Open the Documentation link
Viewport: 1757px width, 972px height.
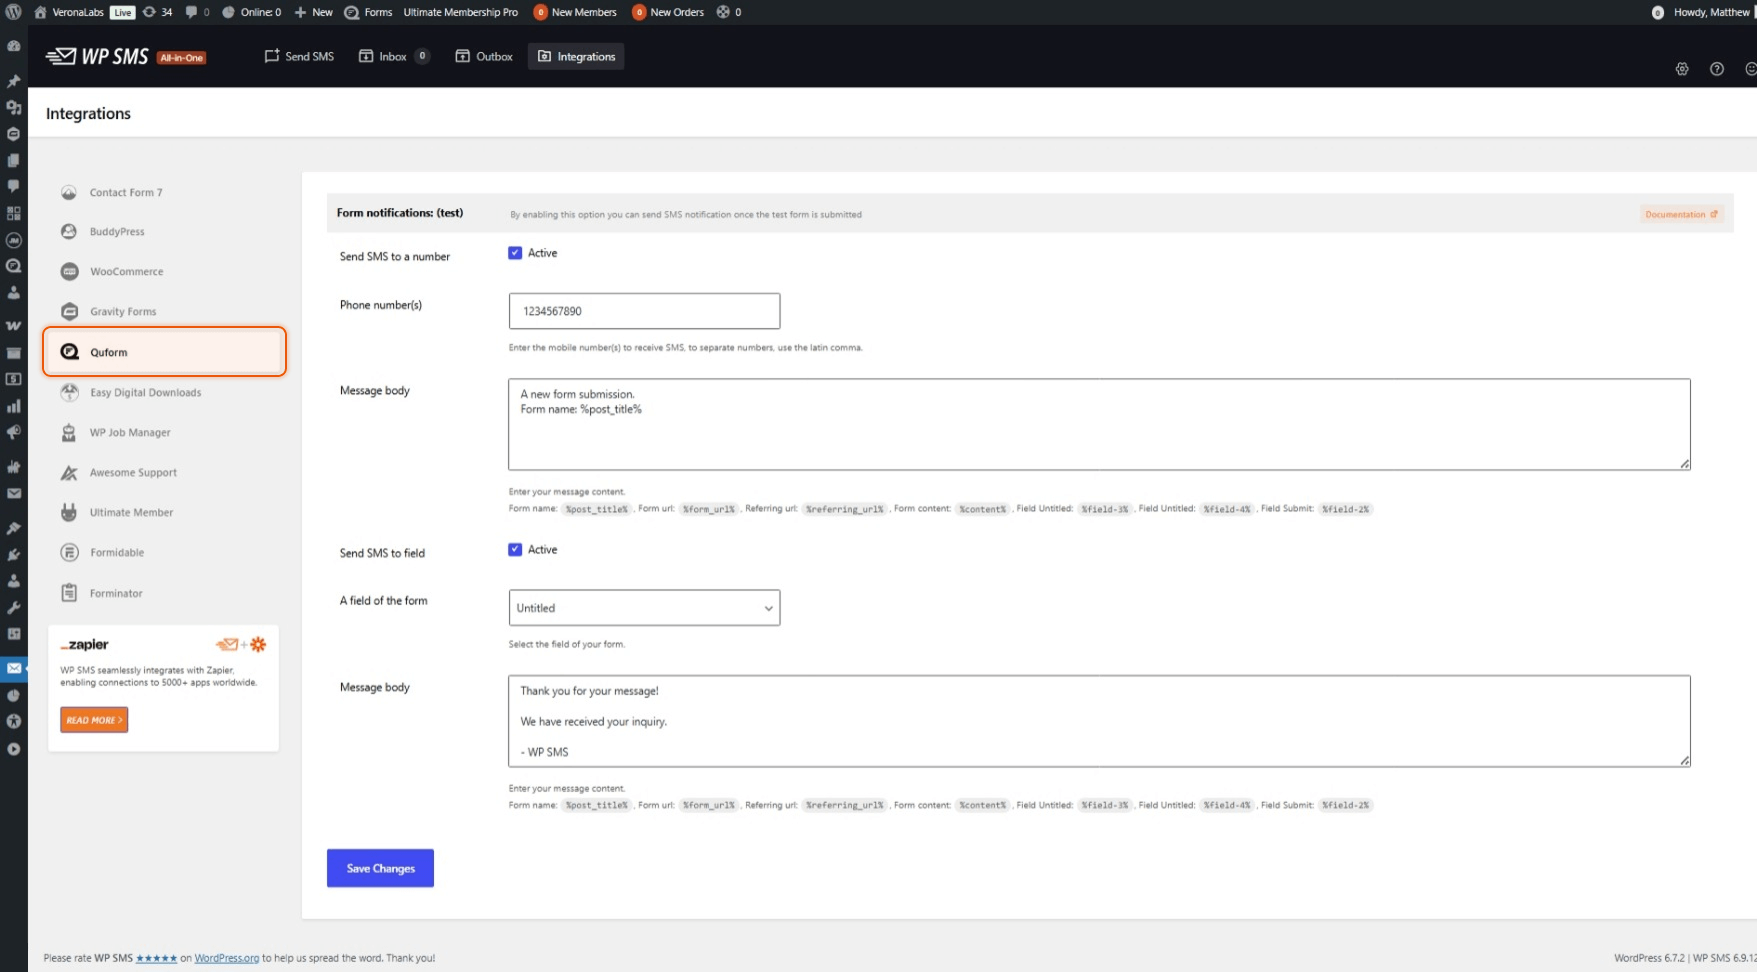pyautogui.click(x=1681, y=214)
